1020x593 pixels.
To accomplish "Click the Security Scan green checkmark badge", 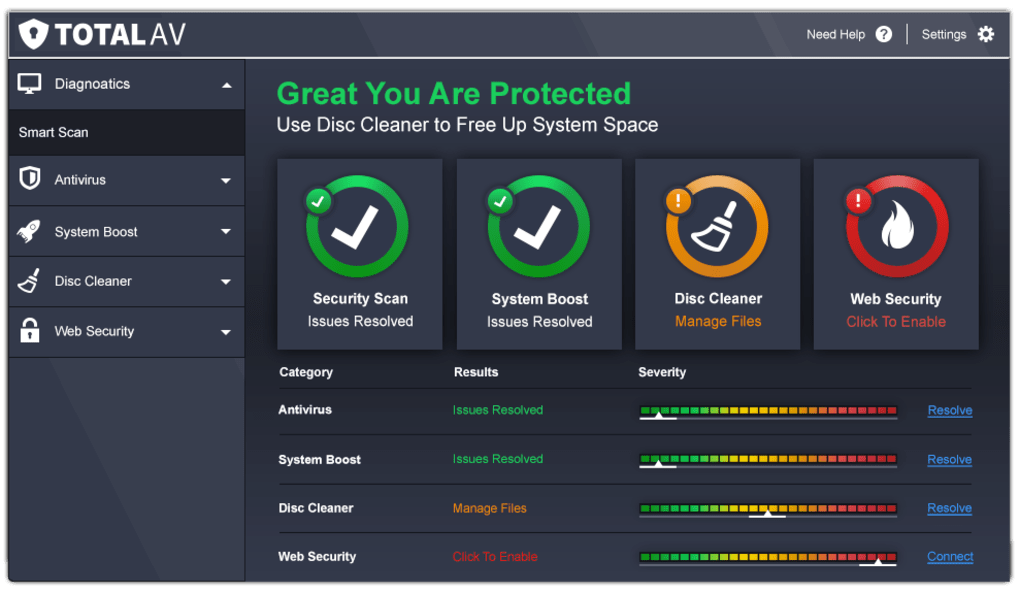I will (x=317, y=200).
